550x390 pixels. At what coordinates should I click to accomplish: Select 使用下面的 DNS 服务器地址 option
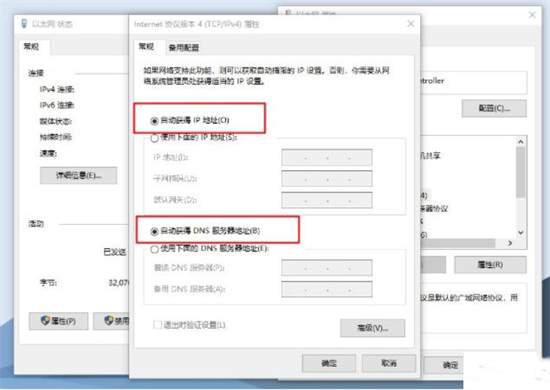click(154, 249)
